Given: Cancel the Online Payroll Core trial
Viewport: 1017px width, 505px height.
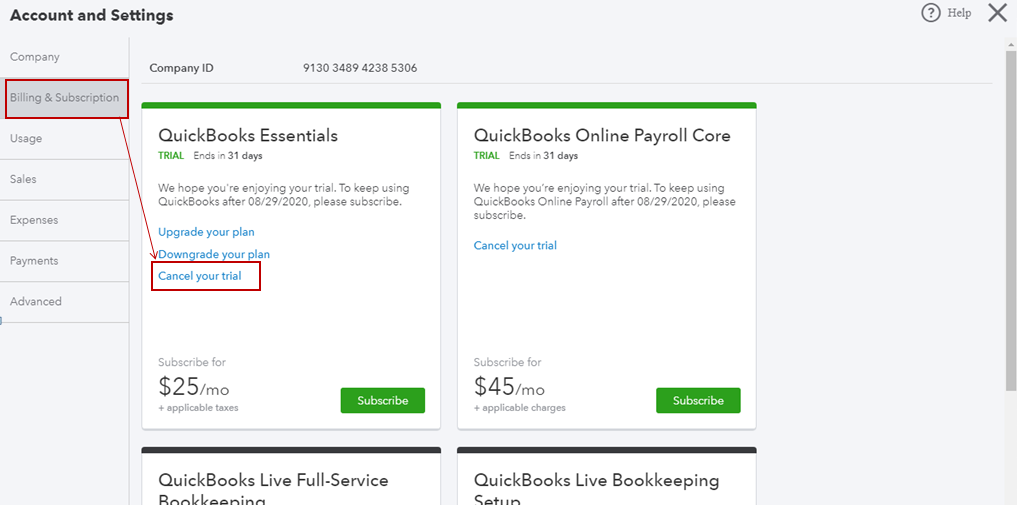Looking at the screenshot, I should click(x=515, y=246).
